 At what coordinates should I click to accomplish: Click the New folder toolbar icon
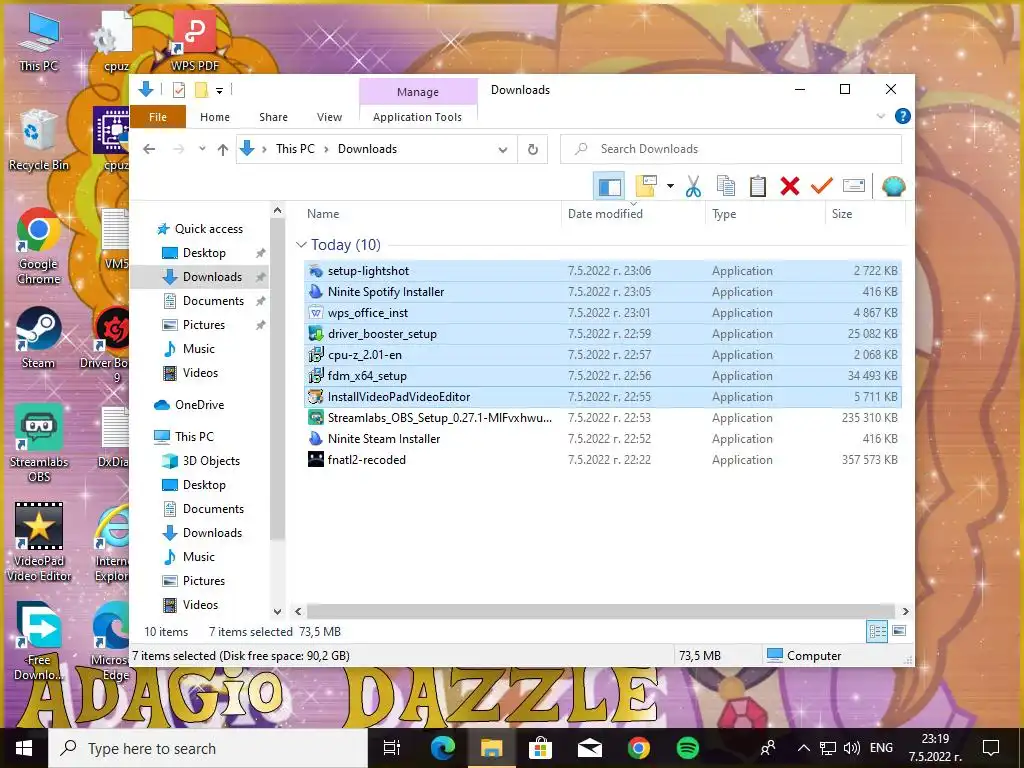point(646,187)
